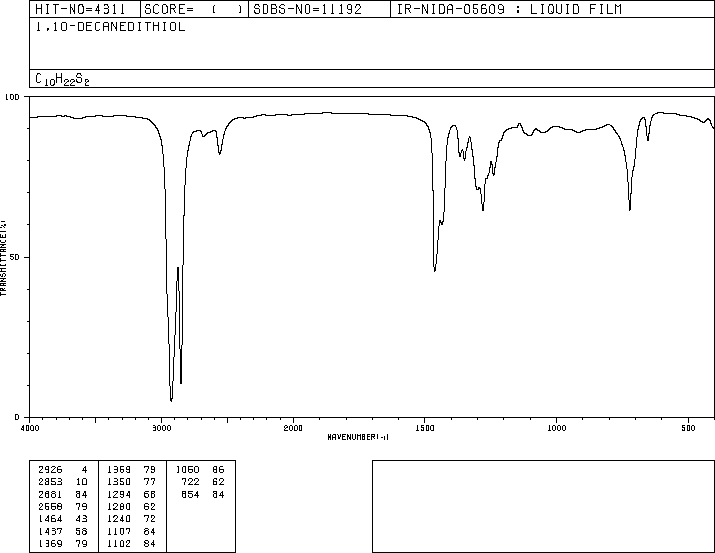Select peak table entry 1107
Viewport: 715px width, 553px height.
tap(119, 531)
